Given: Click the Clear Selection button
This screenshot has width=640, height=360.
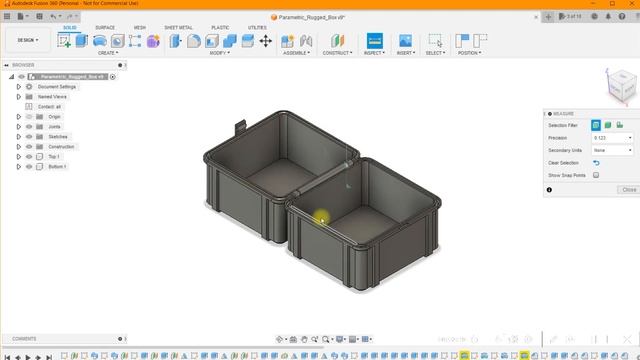Looking at the screenshot, I should (x=596, y=163).
